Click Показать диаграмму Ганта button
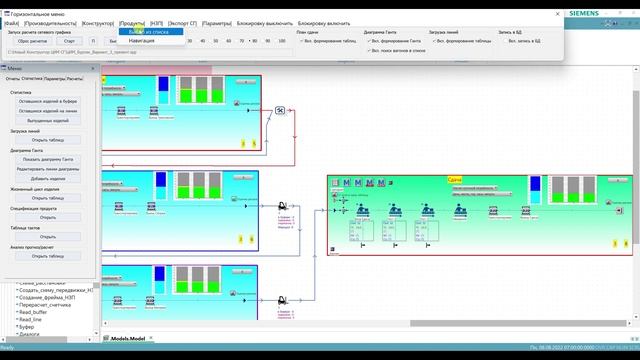Viewport: 640px width, 360px height. point(48,160)
